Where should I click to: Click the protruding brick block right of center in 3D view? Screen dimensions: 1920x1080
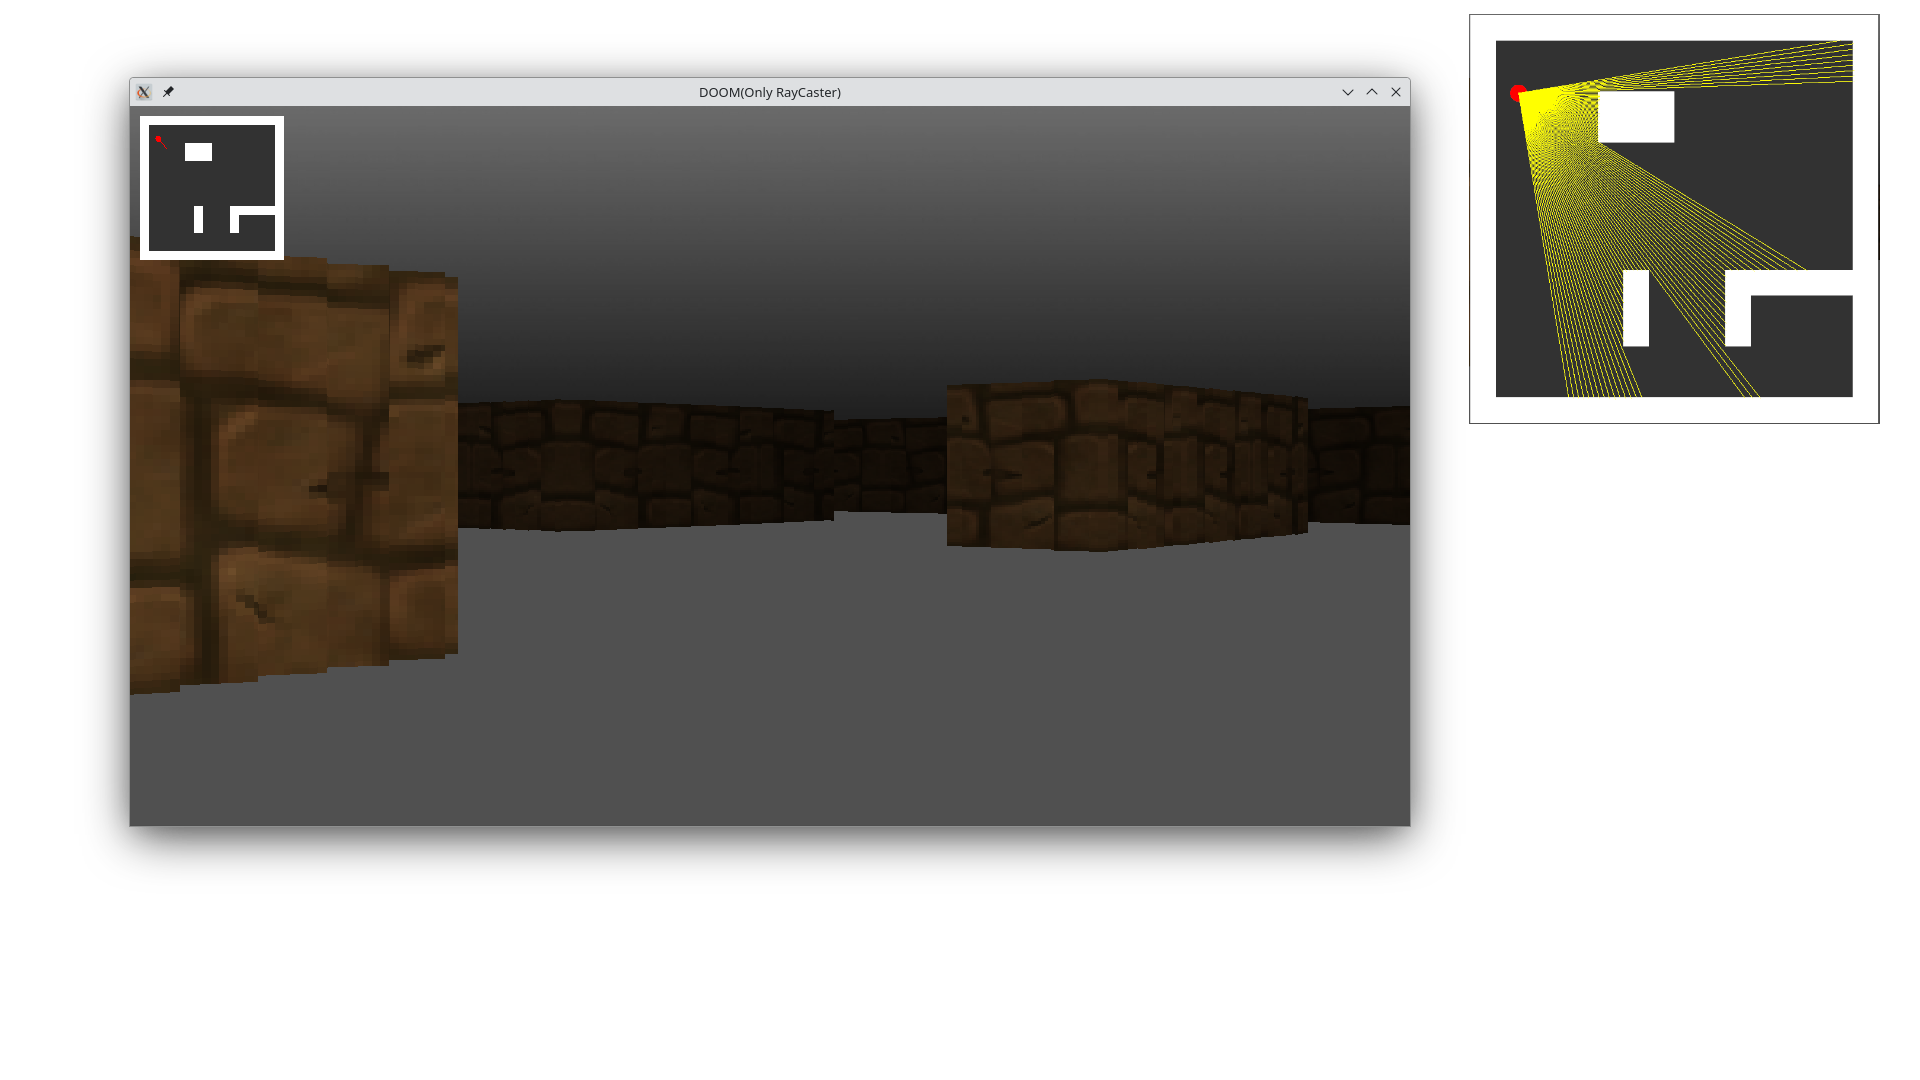tap(1127, 465)
